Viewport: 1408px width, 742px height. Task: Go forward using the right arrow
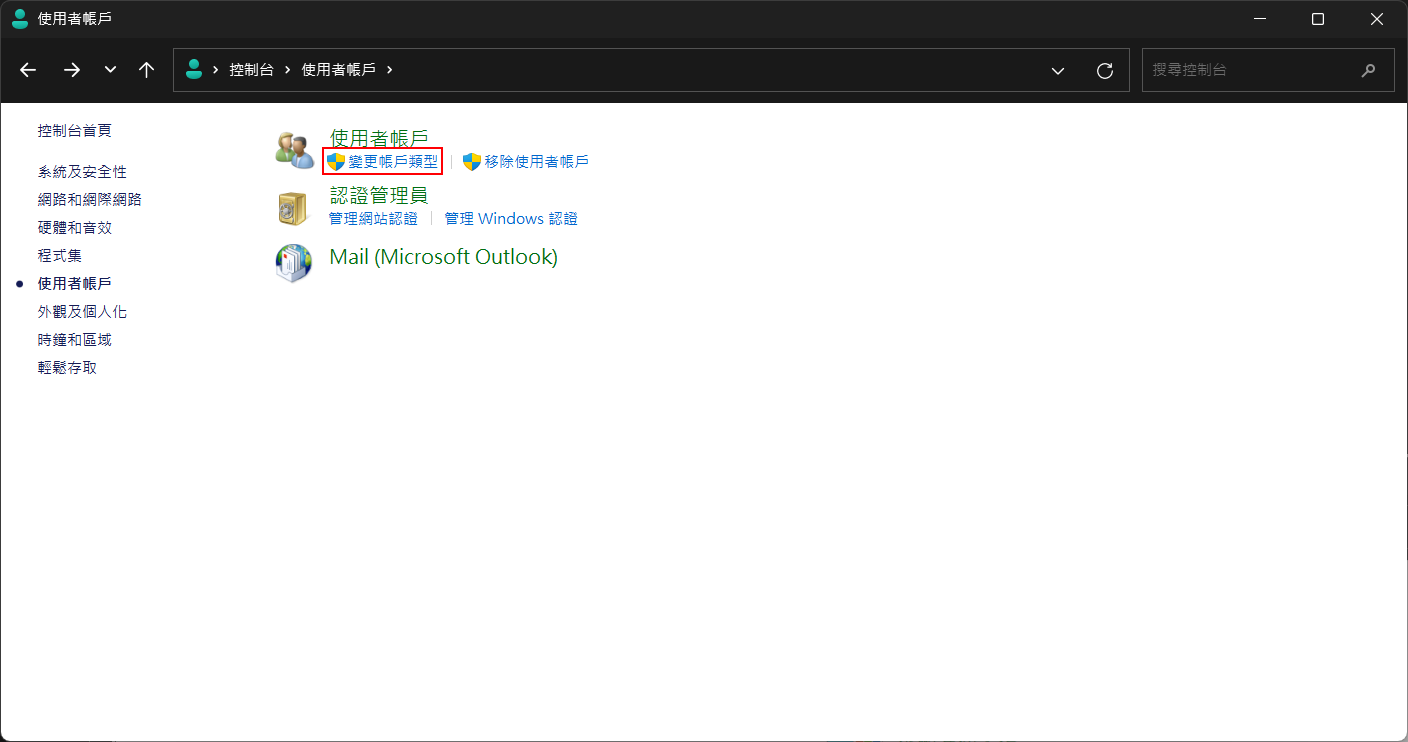tap(72, 70)
